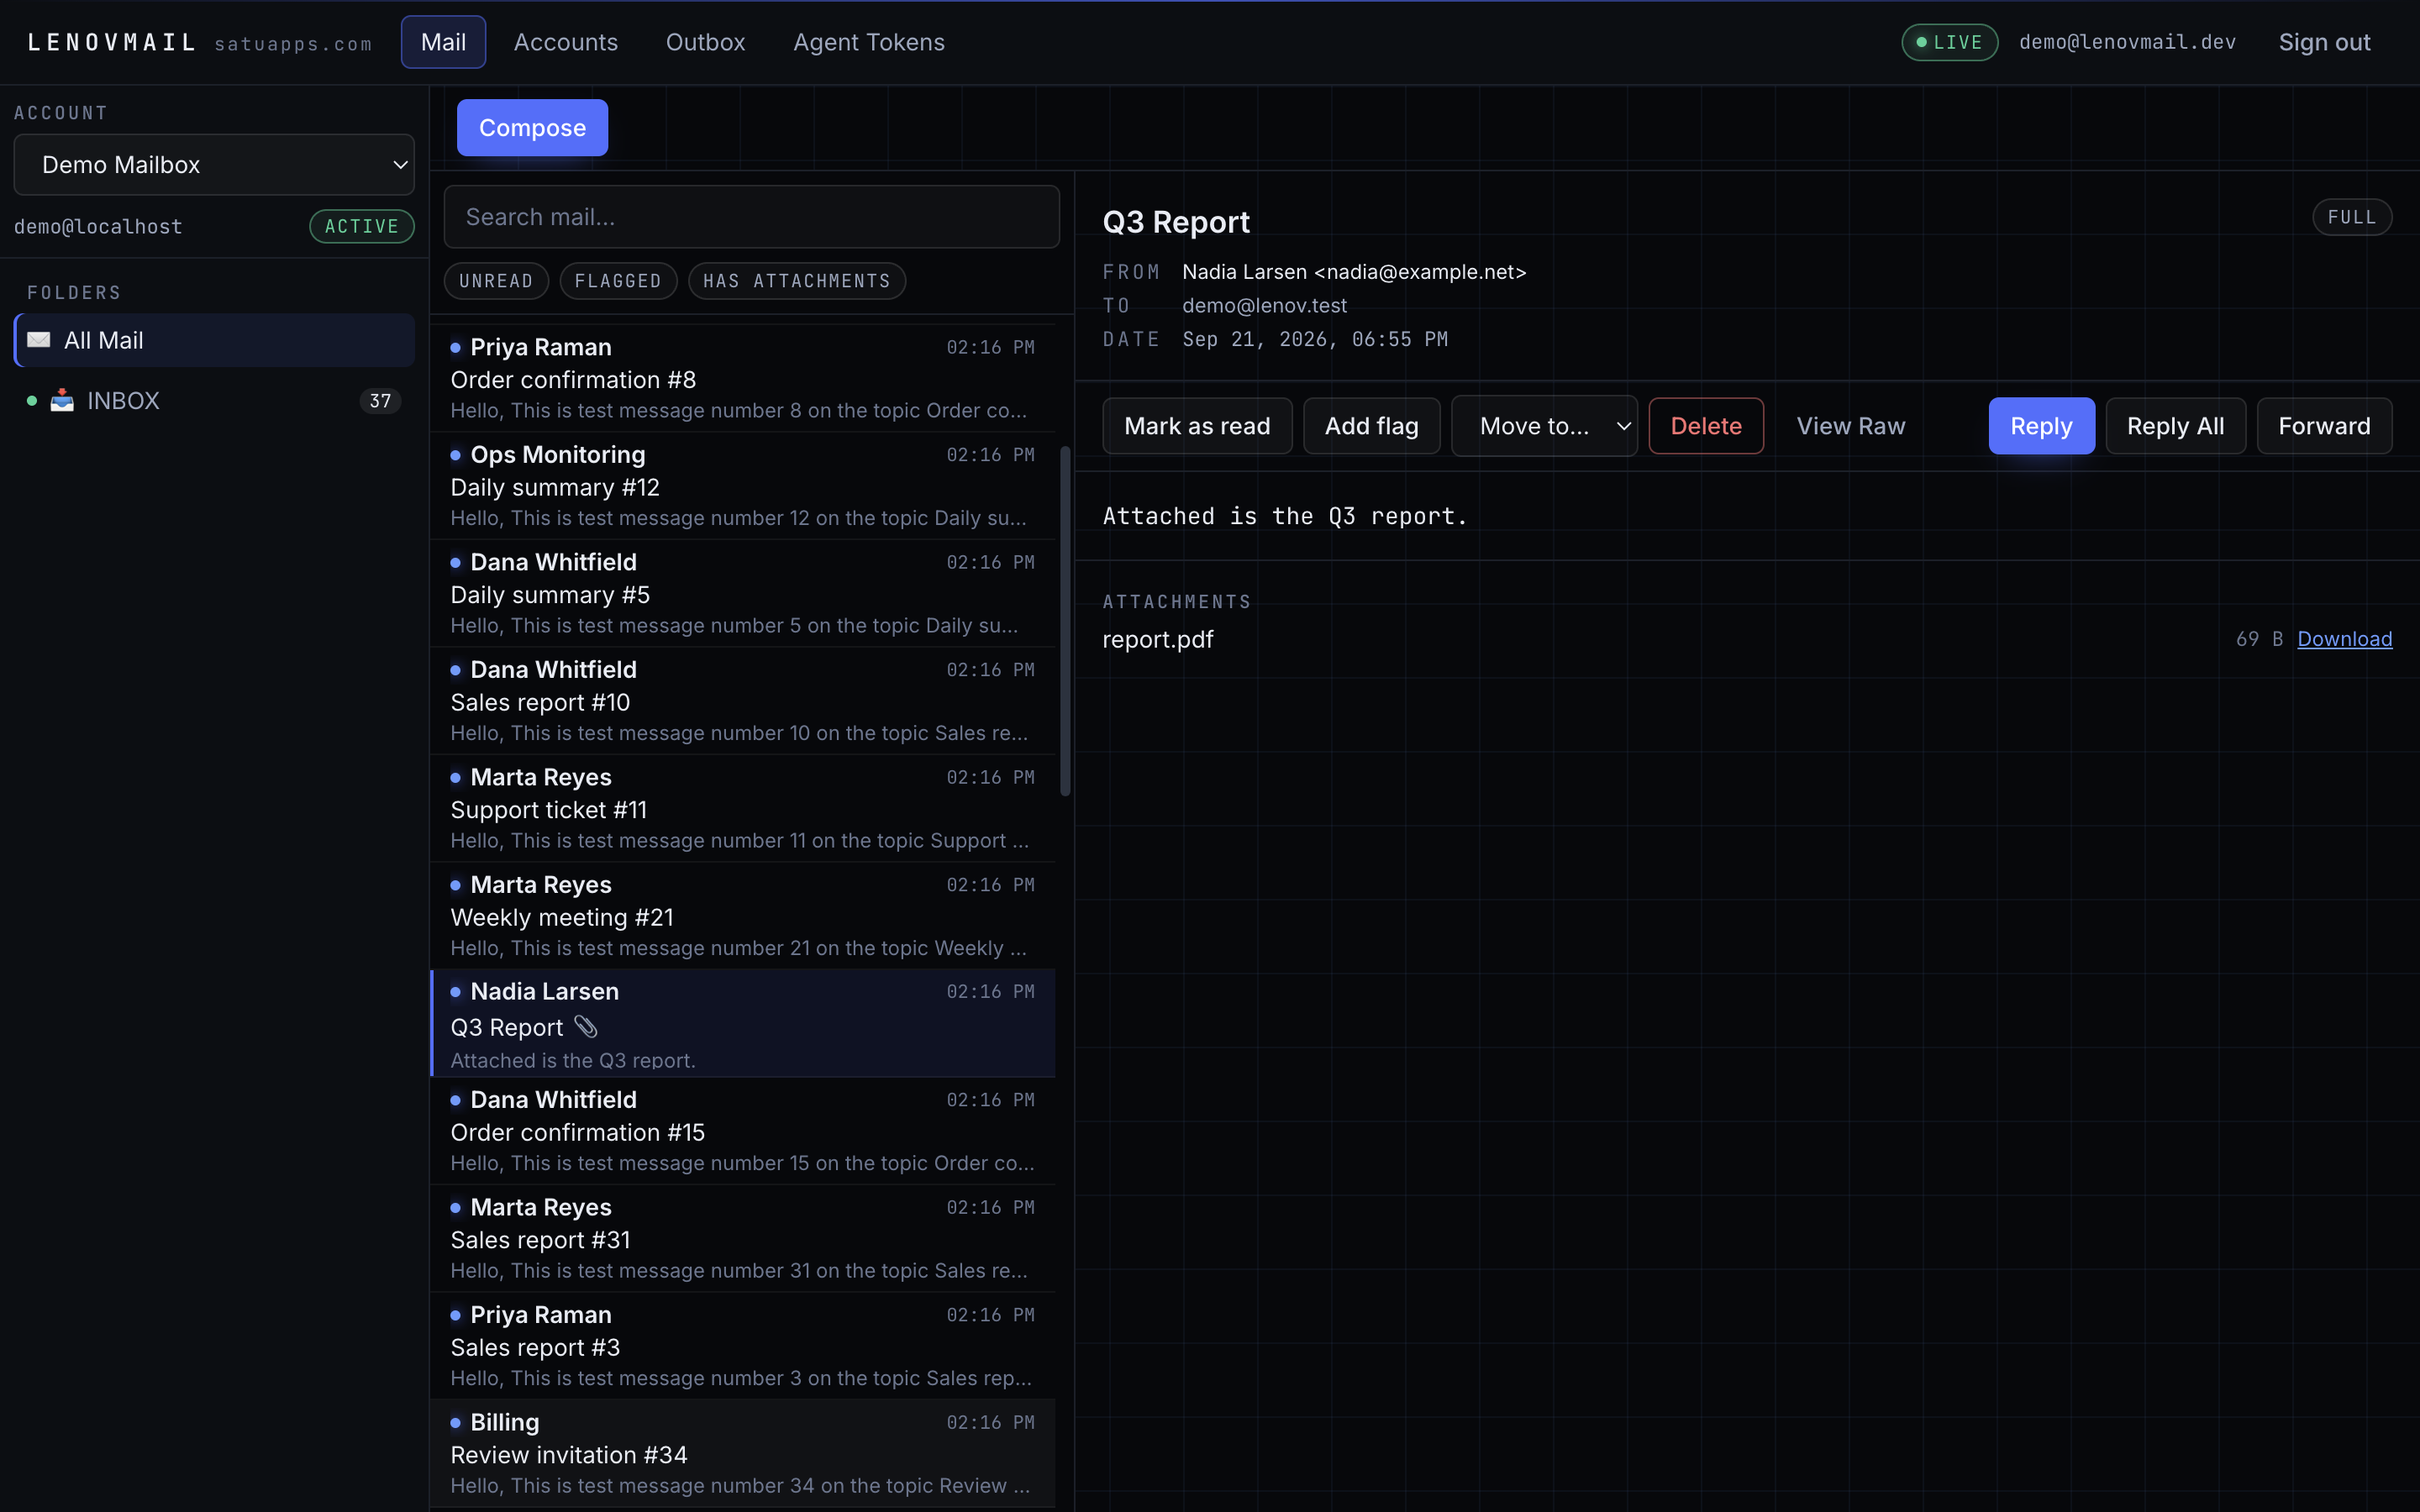Forward the Q3 Report email
The width and height of the screenshot is (2420, 1512).
pos(2324,426)
